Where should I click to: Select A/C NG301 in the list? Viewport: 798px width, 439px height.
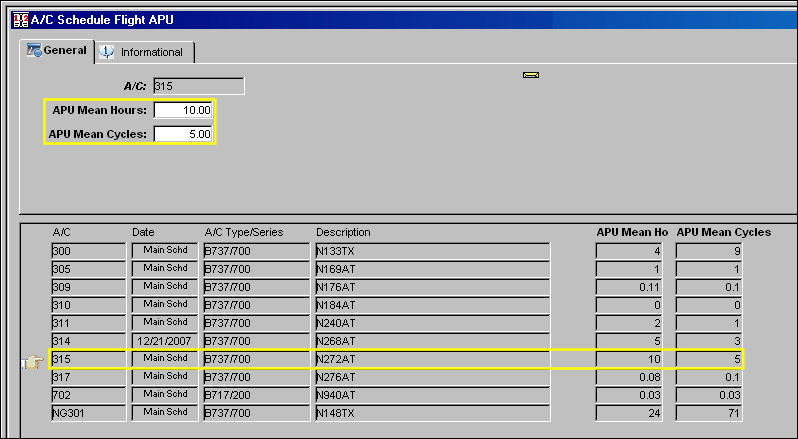coord(89,413)
